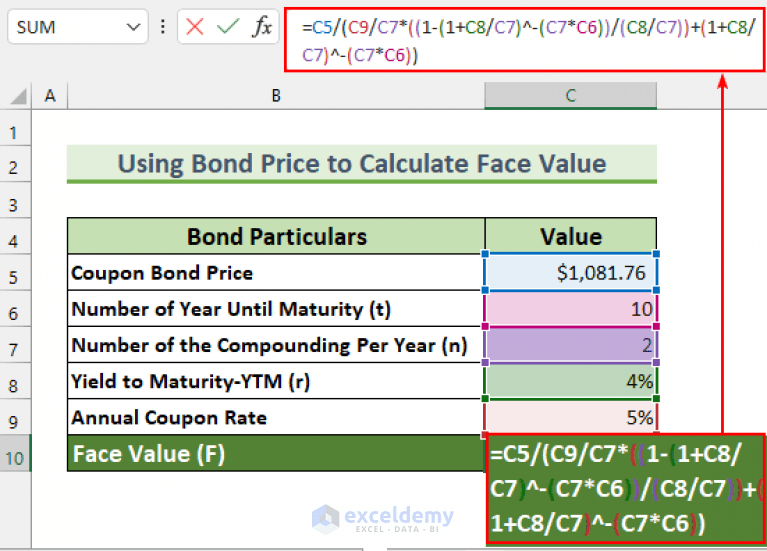
Task: Select the 'Coupon Bond Price' label cell
Action: 276,273
